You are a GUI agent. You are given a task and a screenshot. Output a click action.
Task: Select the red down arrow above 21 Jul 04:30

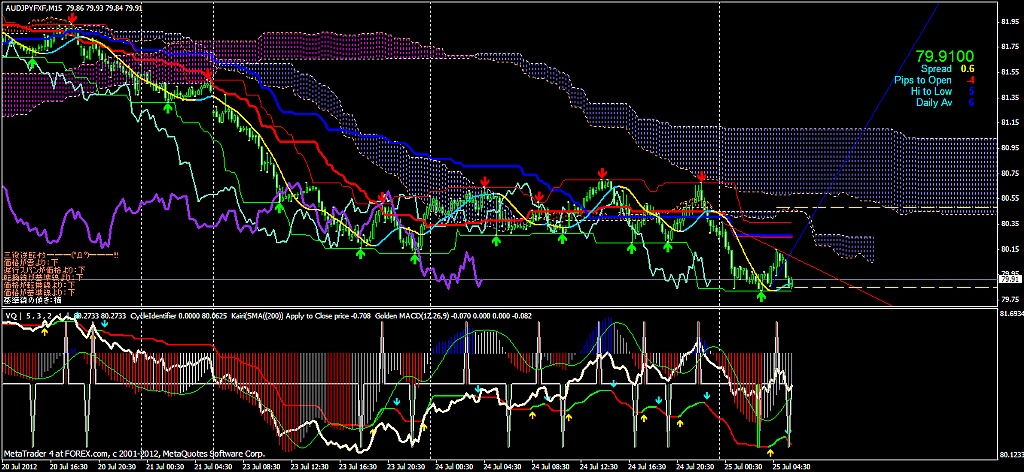pyautogui.click(x=208, y=74)
